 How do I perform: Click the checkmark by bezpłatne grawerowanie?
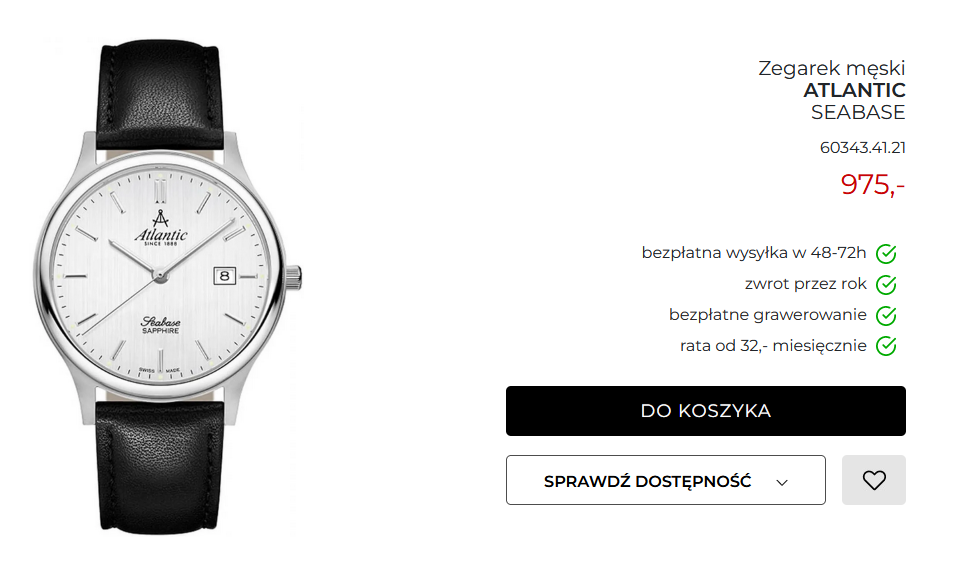(886, 316)
